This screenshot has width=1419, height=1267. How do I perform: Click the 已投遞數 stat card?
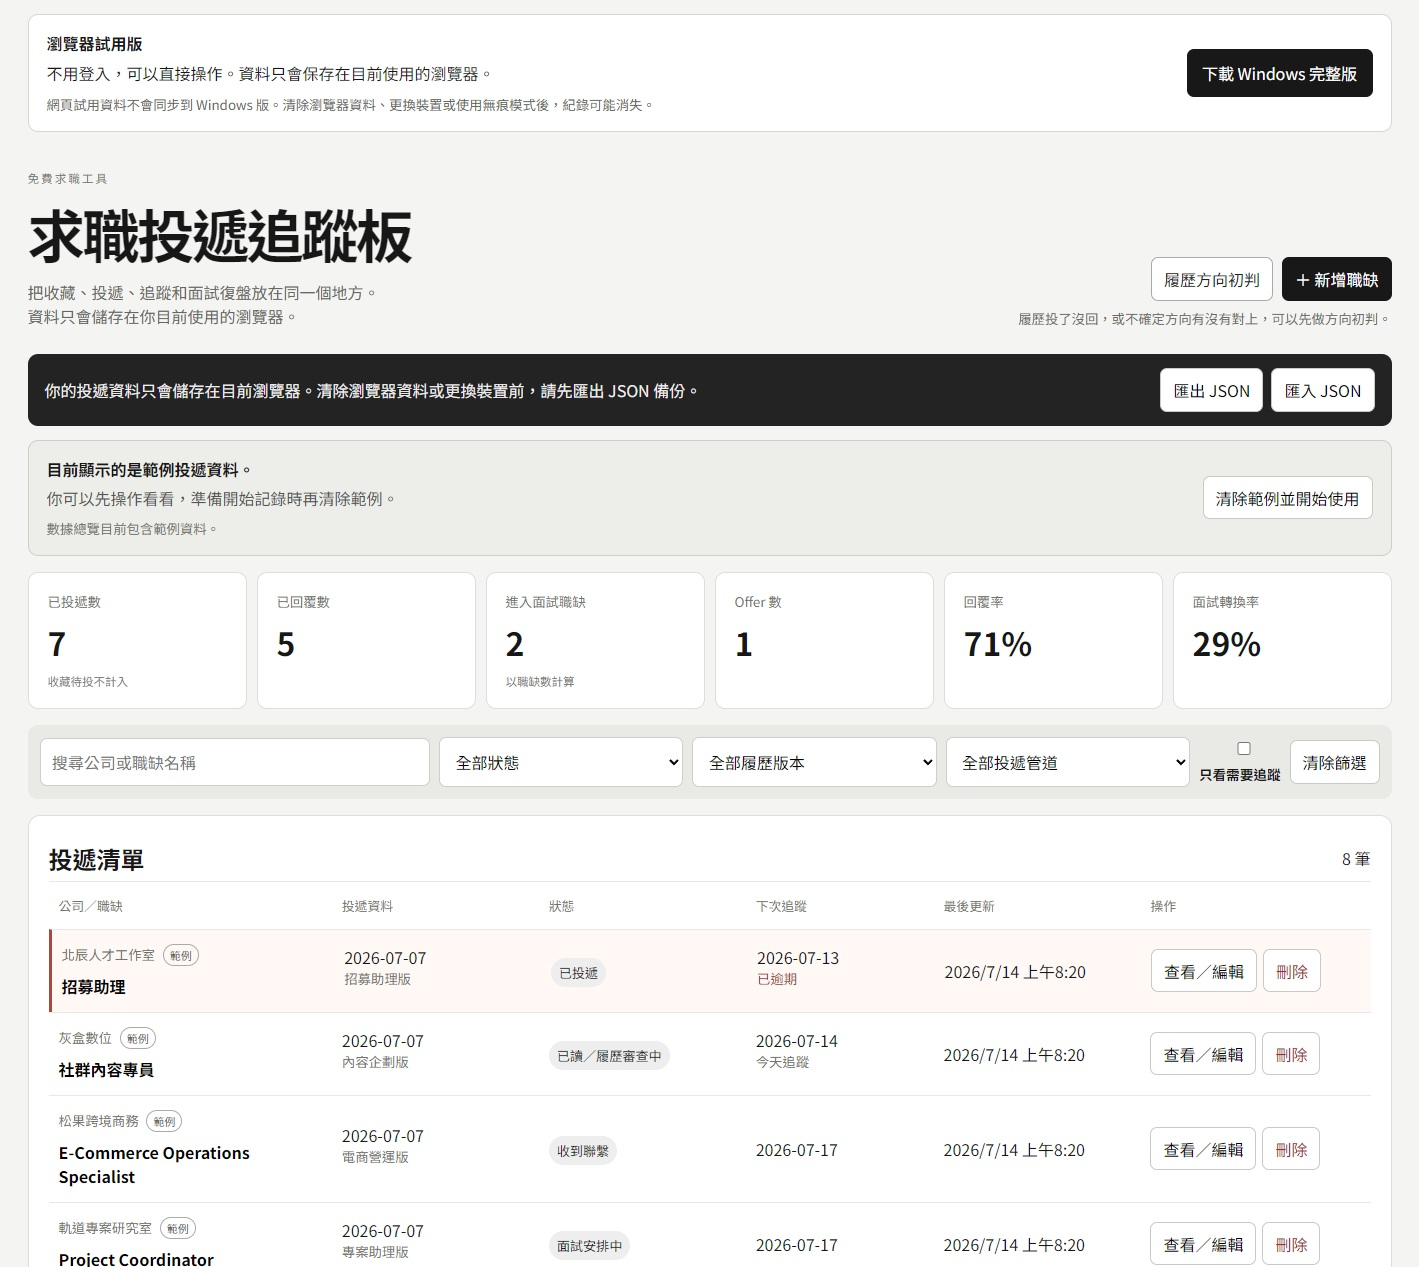tap(137, 640)
